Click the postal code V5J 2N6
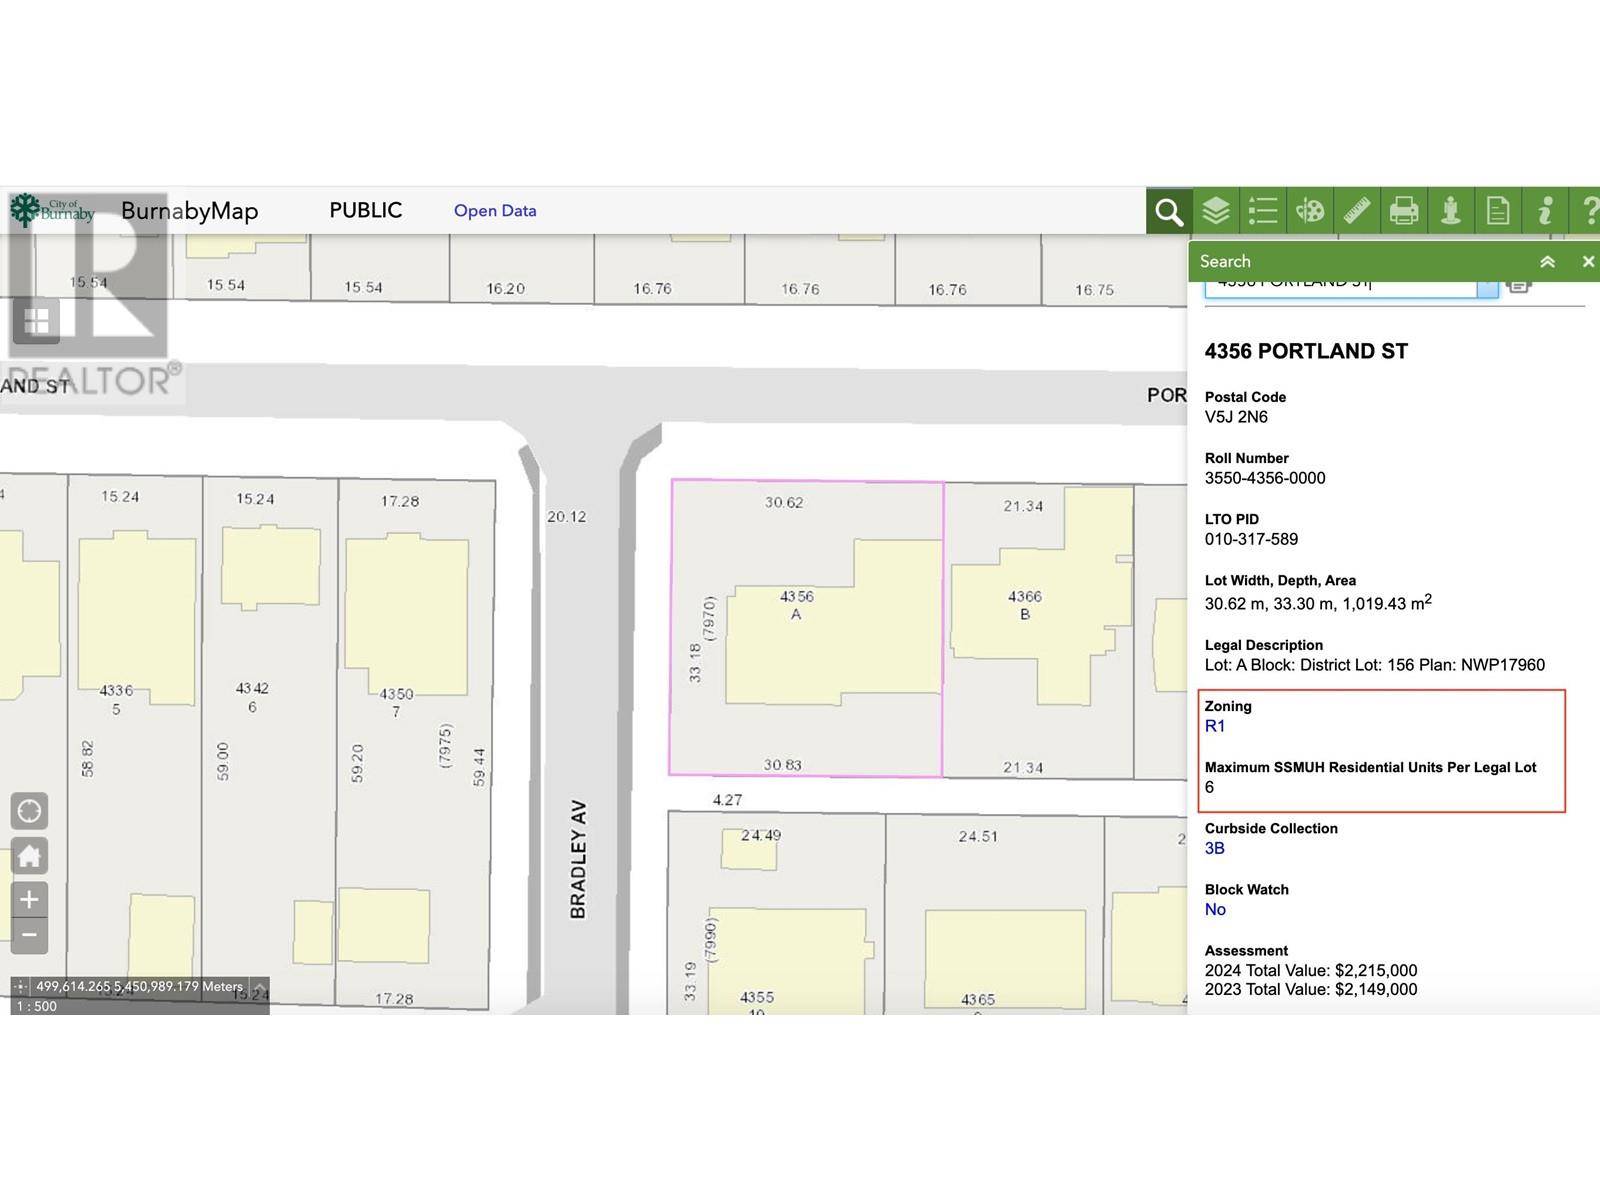The image size is (1600, 1200). (1236, 418)
